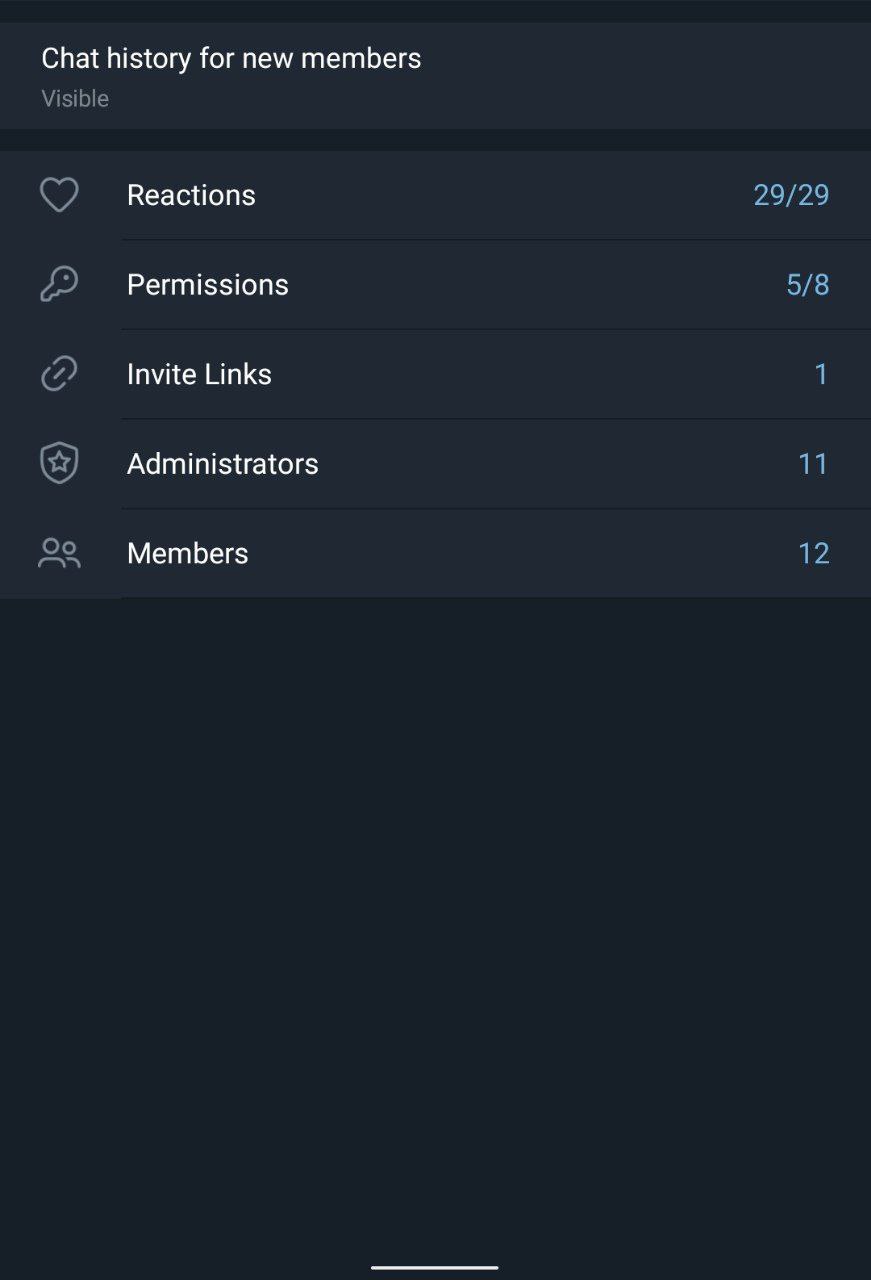Open Chat history for new members setting
Viewport: 871px width, 1280px height.
click(231, 58)
